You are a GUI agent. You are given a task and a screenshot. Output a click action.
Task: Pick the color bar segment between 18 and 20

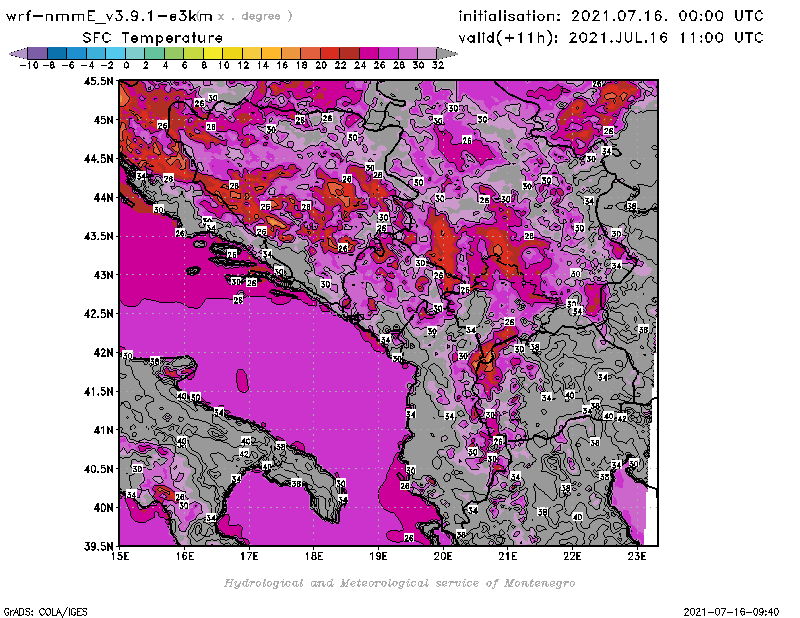[x=310, y=53]
